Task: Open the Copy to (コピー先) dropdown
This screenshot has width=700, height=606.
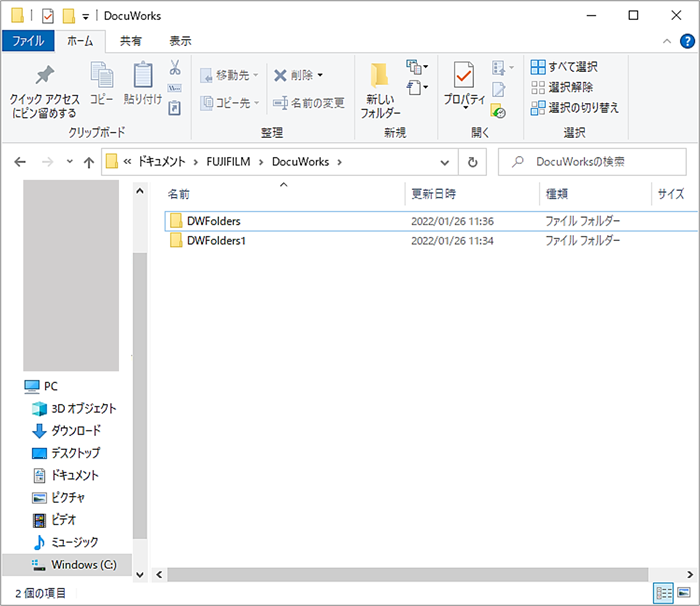Action: (229, 103)
